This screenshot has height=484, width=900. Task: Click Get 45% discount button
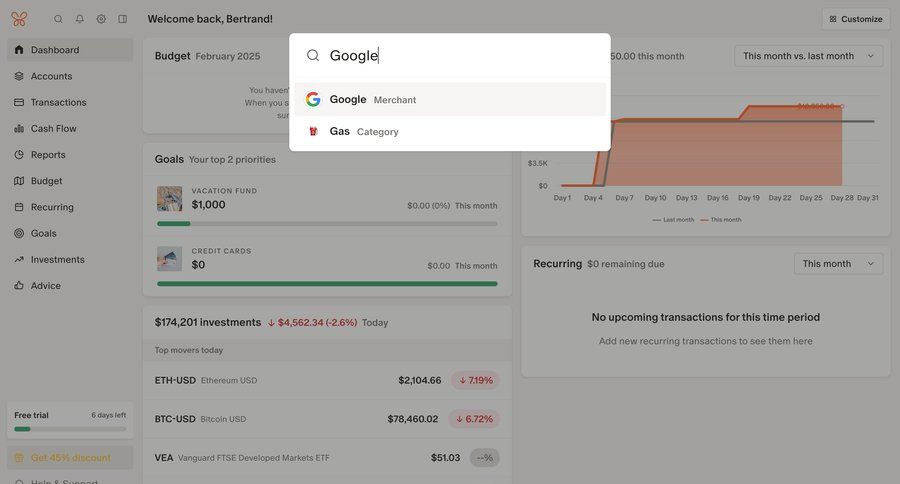point(70,458)
